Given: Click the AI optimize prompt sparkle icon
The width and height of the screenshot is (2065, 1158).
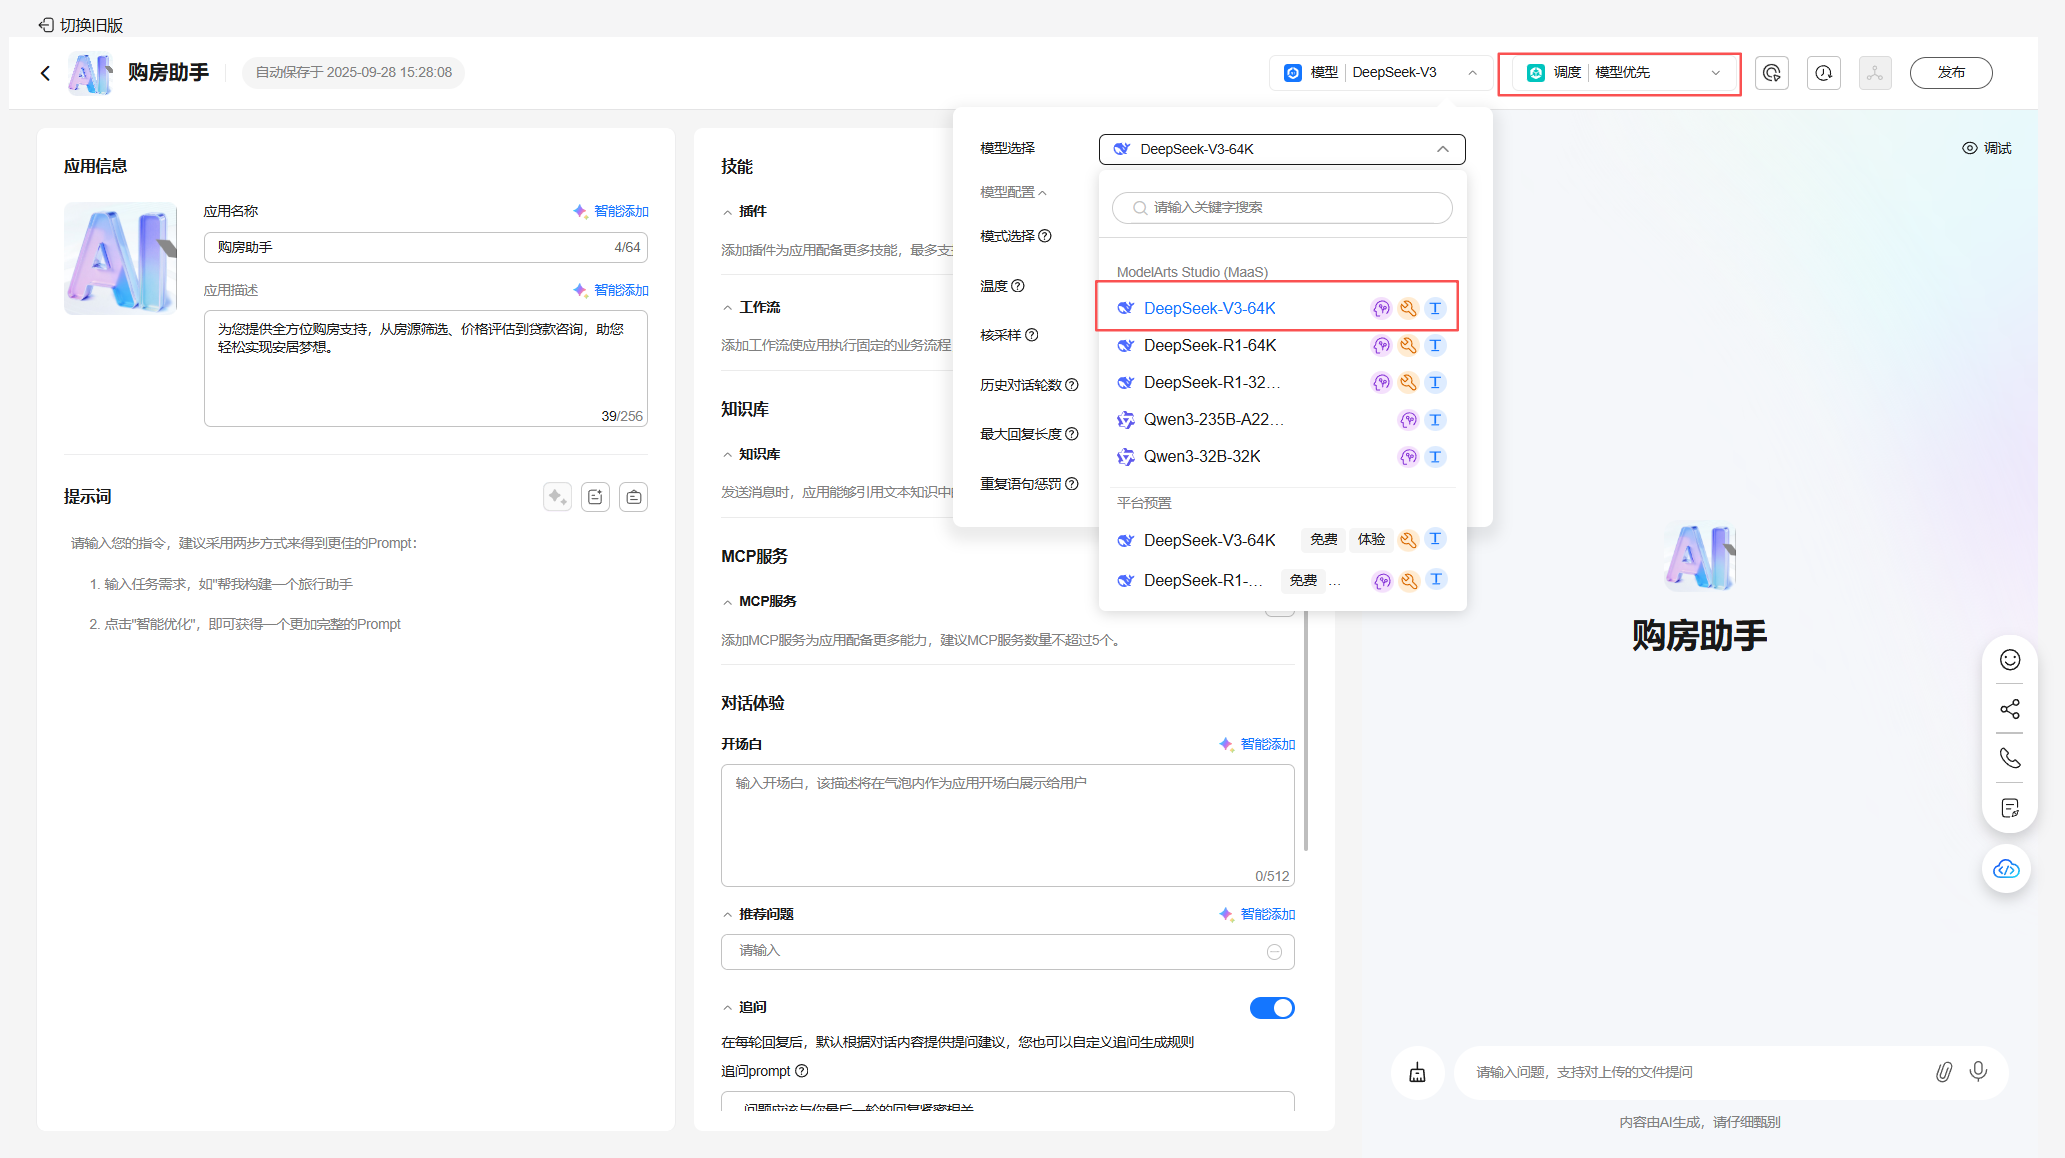Looking at the screenshot, I should click(557, 497).
